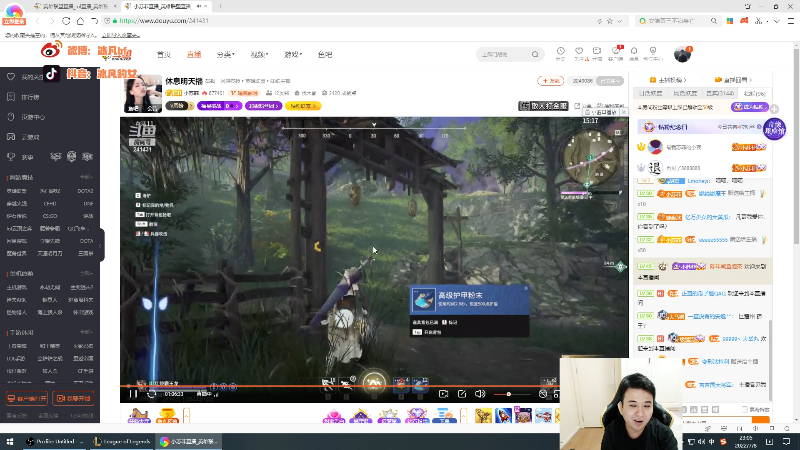Viewport: 800px width, 450px height.
Task: Collapse the left sidebar handle arrow
Action: pos(101,245)
